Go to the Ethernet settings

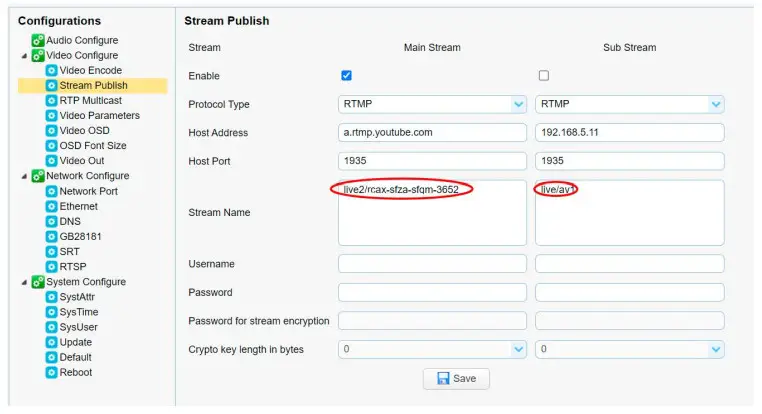[x=78, y=206]
